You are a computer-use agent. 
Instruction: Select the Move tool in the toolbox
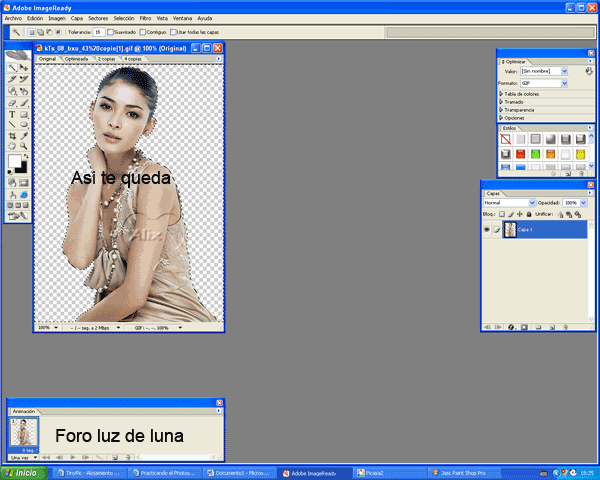tap(24, 68)
